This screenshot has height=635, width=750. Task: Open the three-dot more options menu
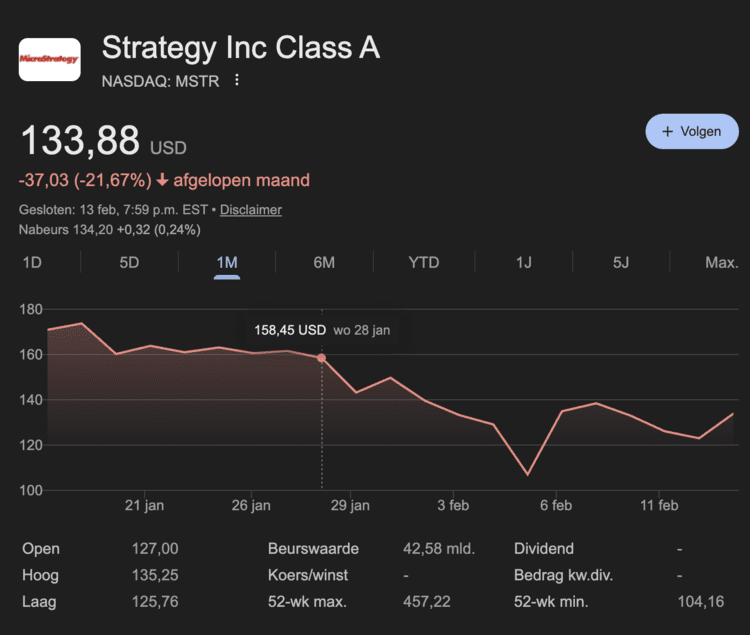click(x=237, y=80)
